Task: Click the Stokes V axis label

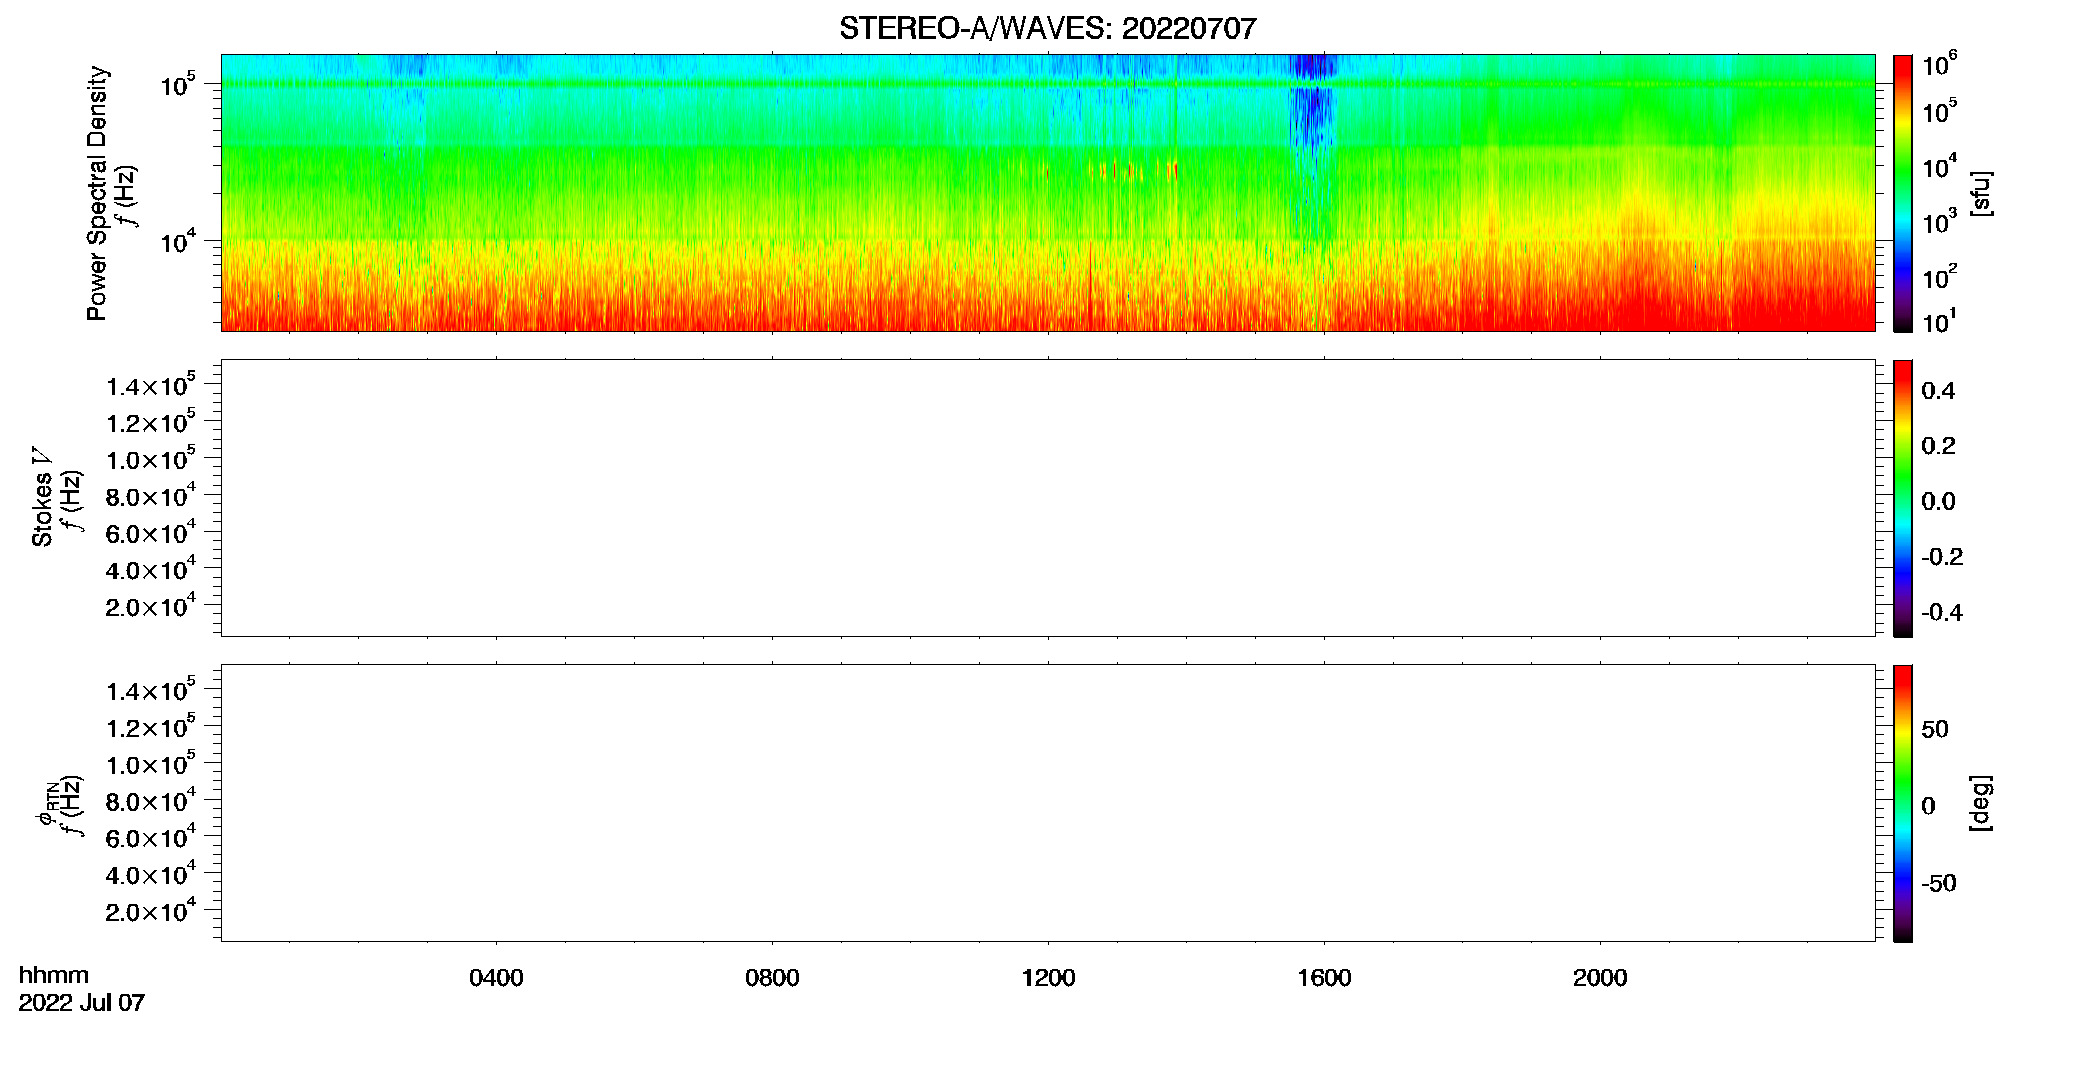Action: click(42, 497)
